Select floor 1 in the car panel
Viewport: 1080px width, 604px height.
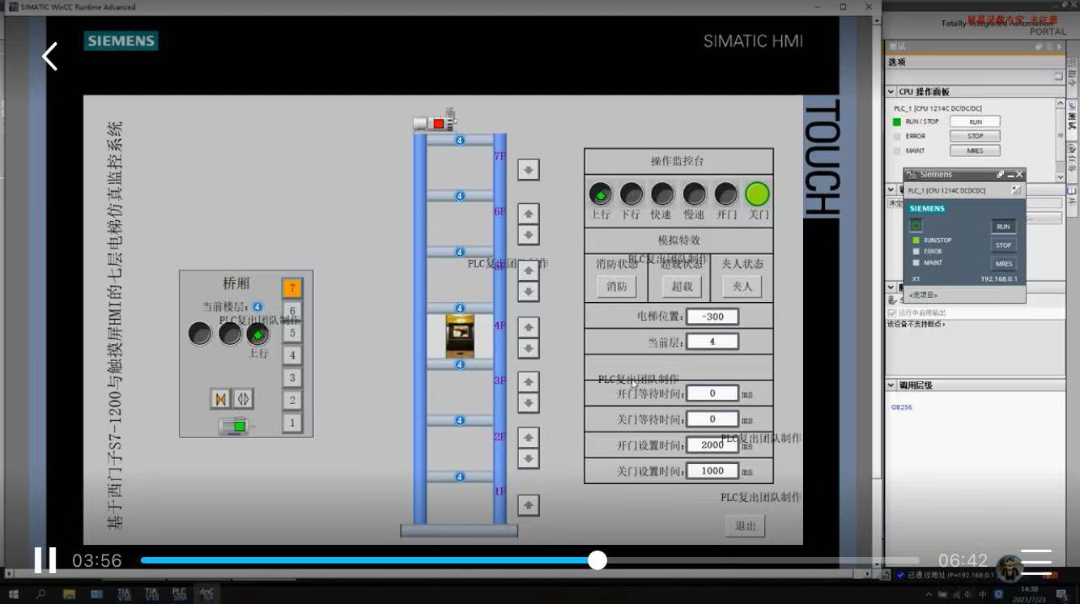tap(292, 422)
